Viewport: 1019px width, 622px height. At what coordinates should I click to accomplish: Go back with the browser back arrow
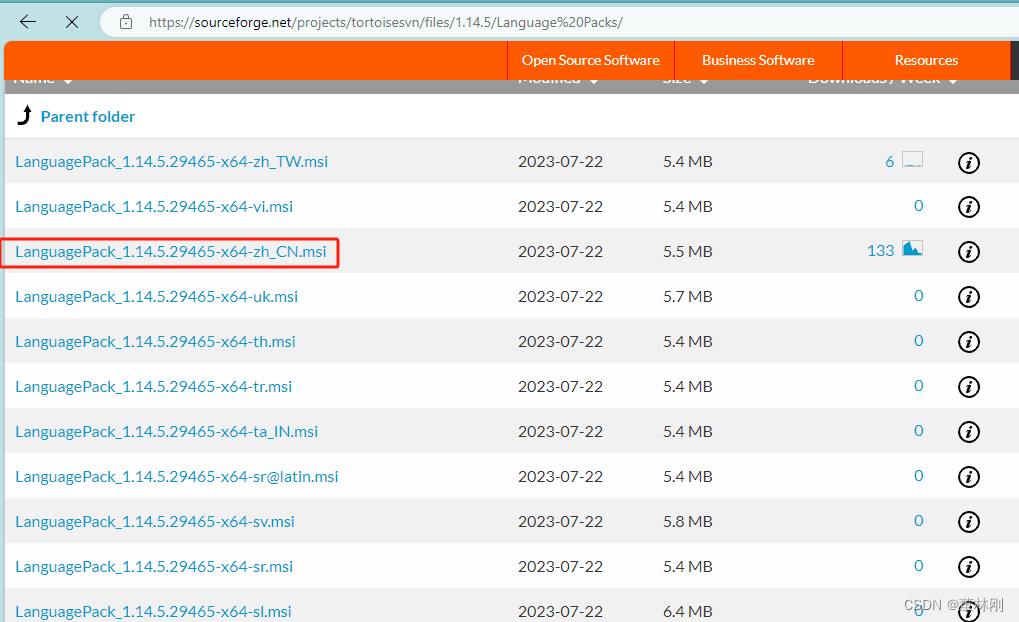[28, 22]
